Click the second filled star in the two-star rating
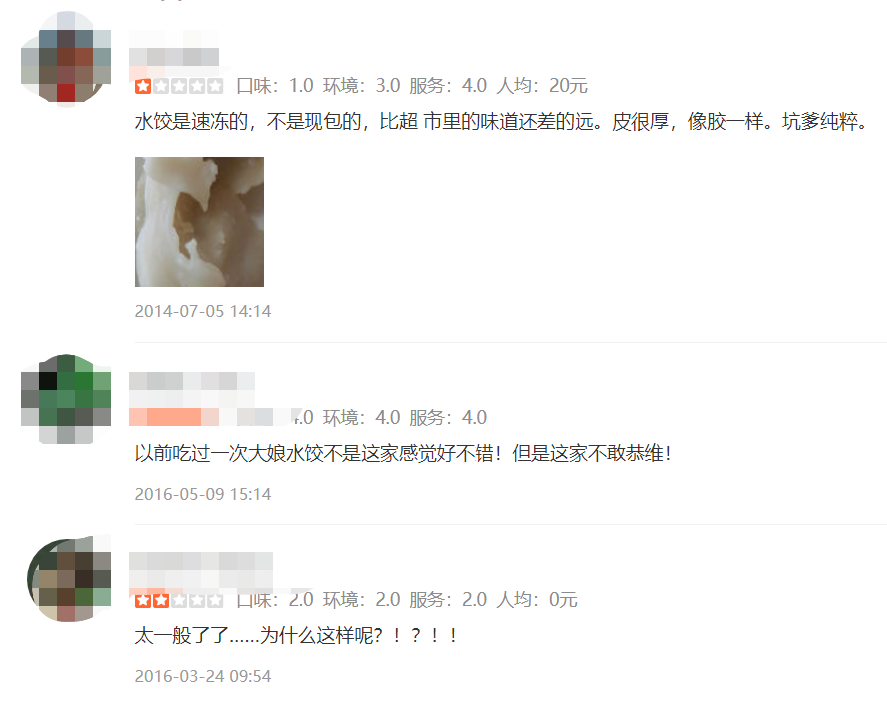Screen dimensions: 887x705 tap(161, 600)
